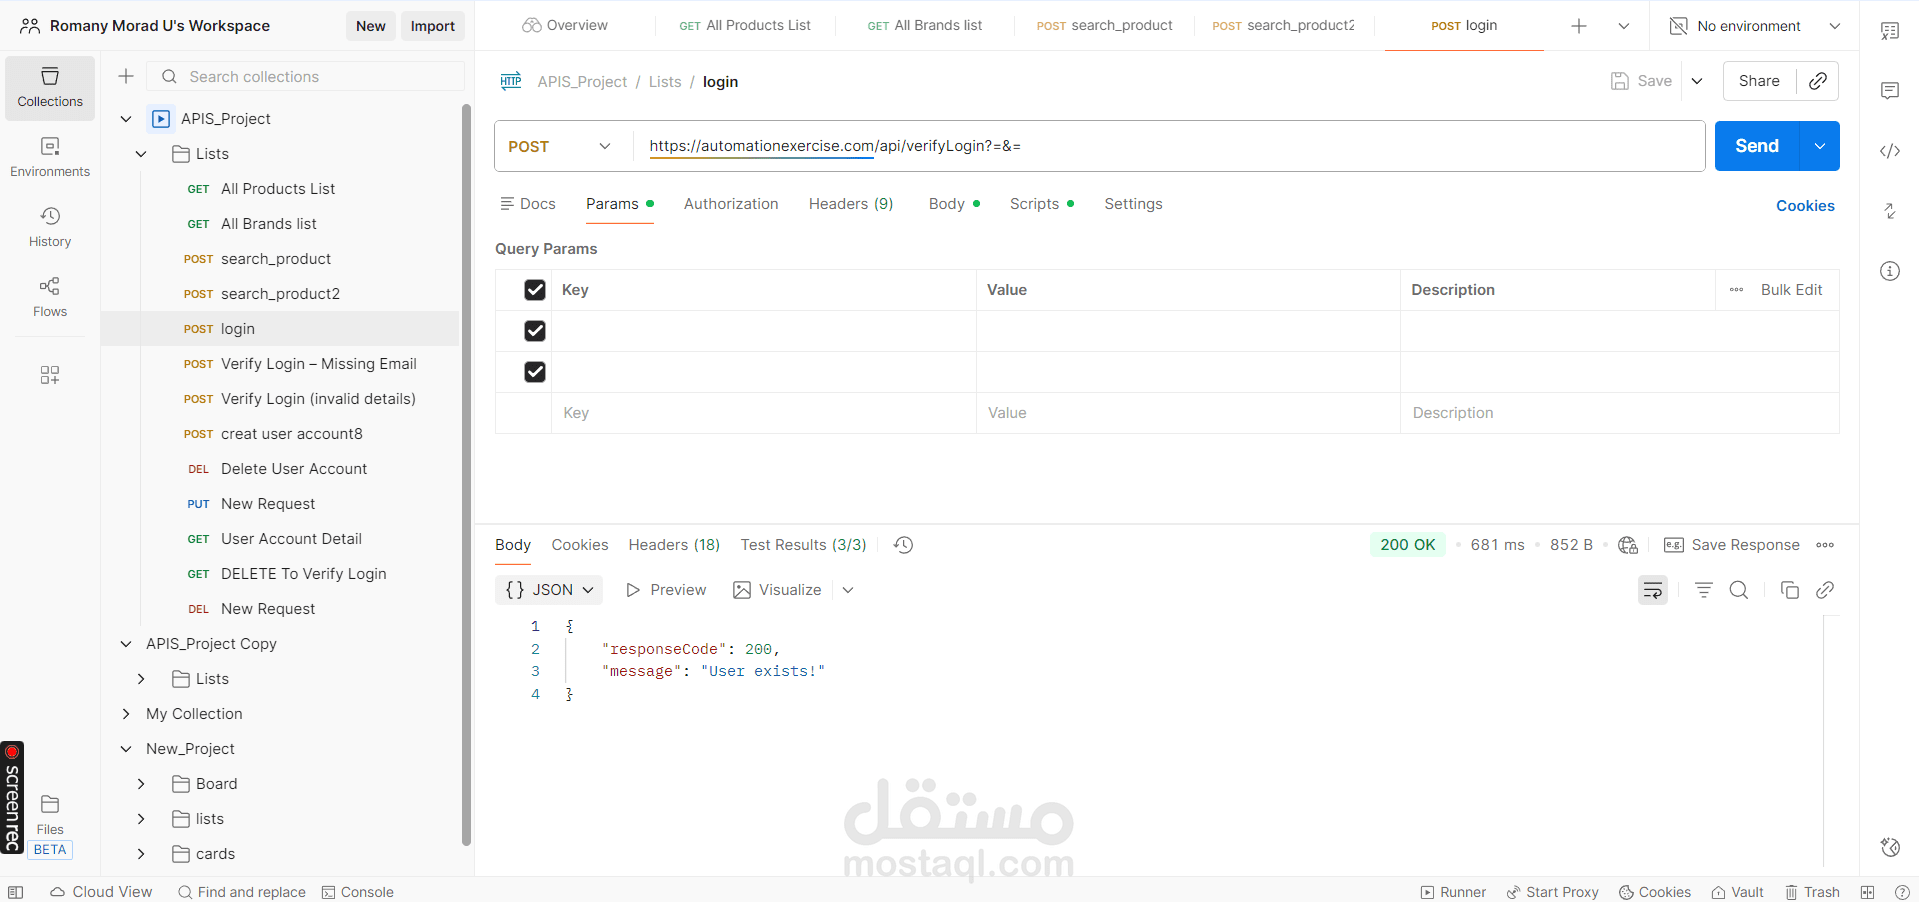Screen dimensions: 1919x902
Task: Click the New button
Action: pos(370,26)
